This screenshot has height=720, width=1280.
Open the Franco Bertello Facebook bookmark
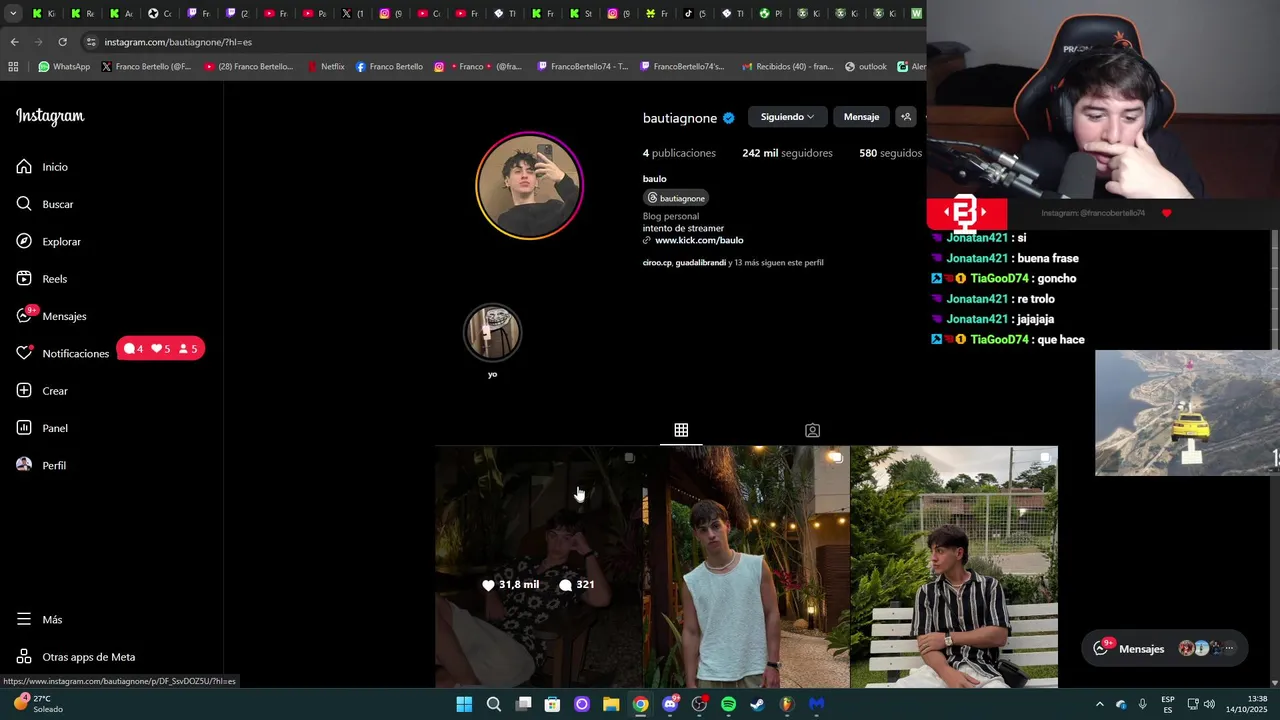pyautogui.click(x=389, y=67)
